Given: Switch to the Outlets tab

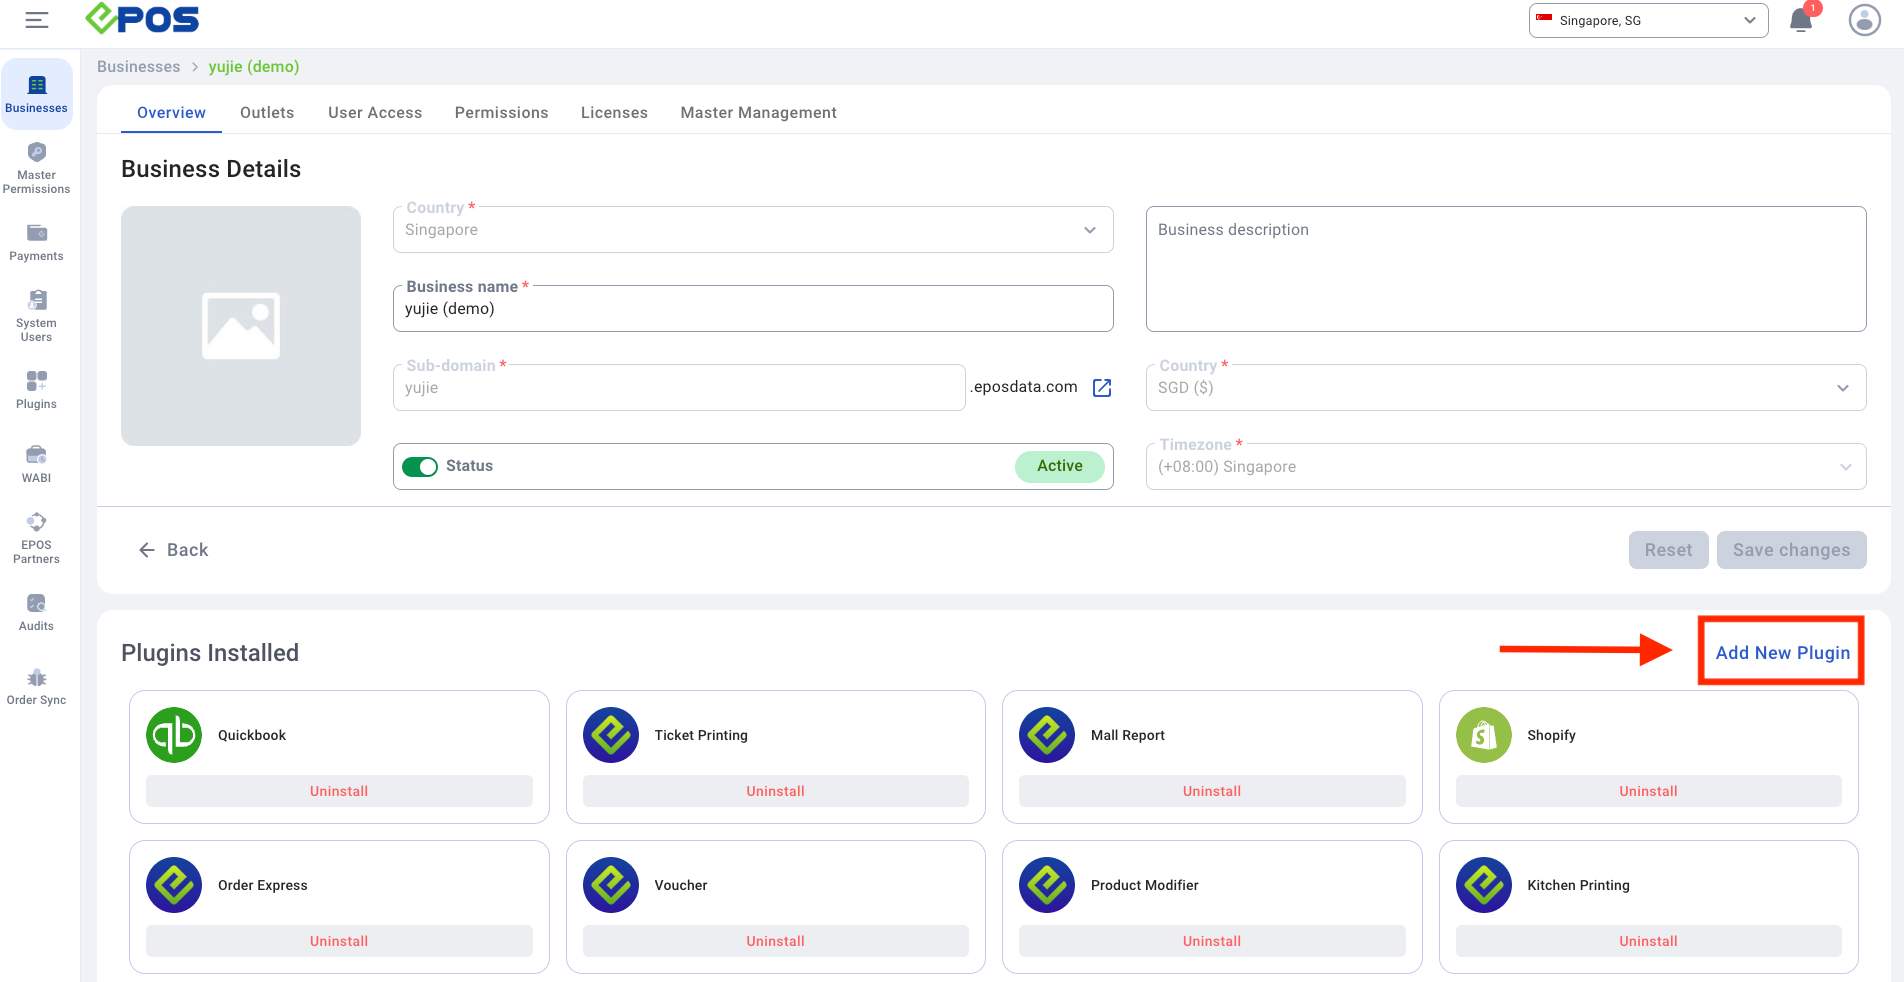Looking at the screenshot, I should click(x=267, y=113).
